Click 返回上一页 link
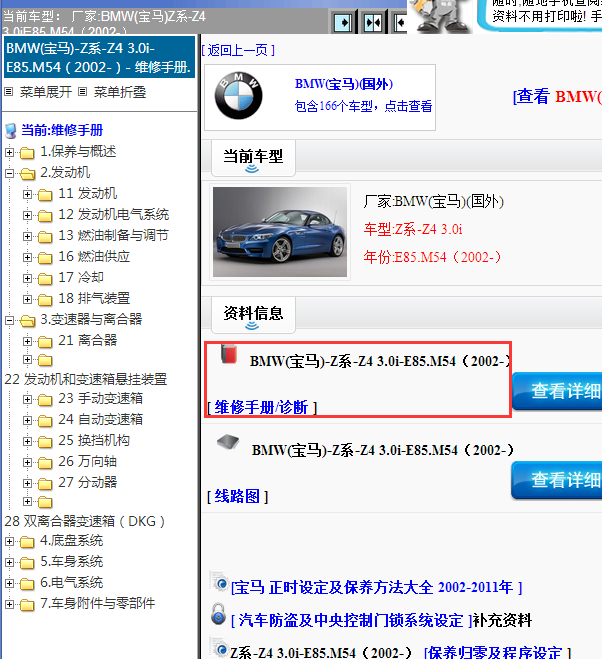Screen dimensions: 602x659 click(x=238, y=50)
